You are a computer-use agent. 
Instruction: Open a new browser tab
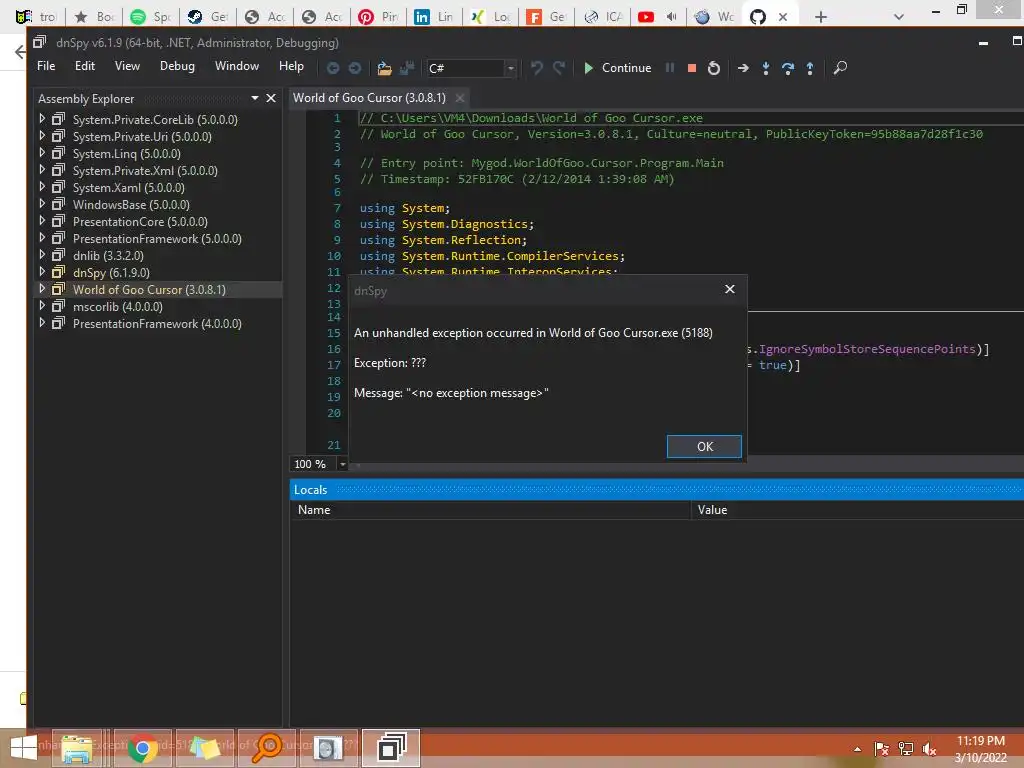(821, 17)
